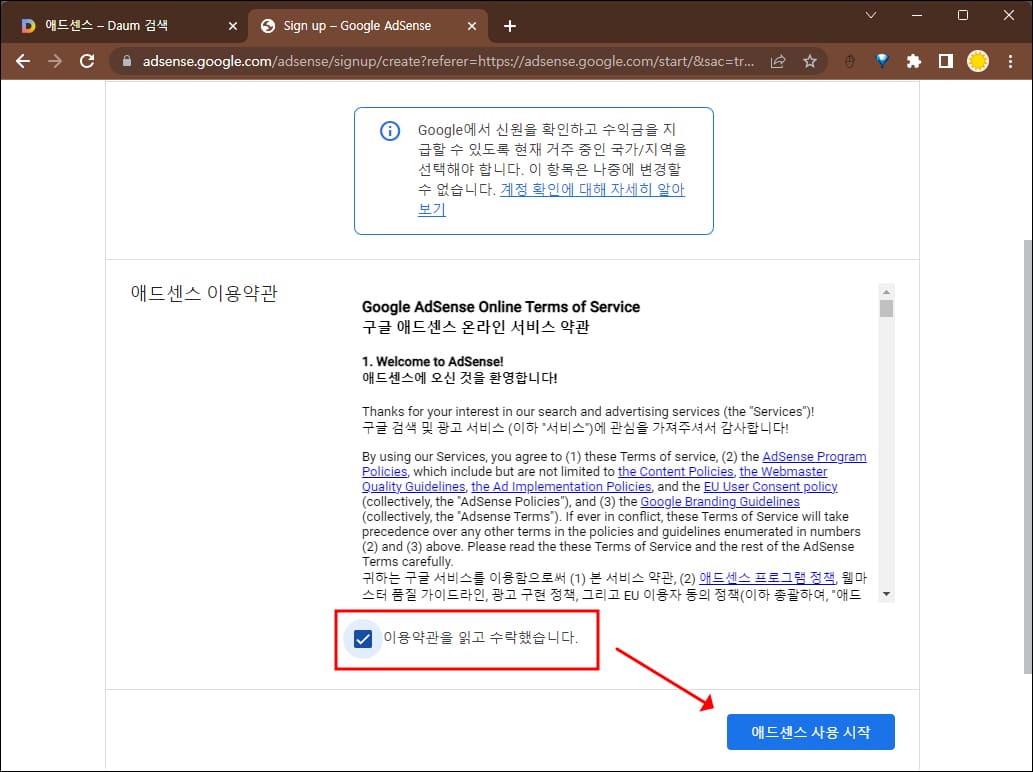Viewport: 1033px width, 772px height.
Task: Click the page vertical scrollbar
Action: point(1028,455)
